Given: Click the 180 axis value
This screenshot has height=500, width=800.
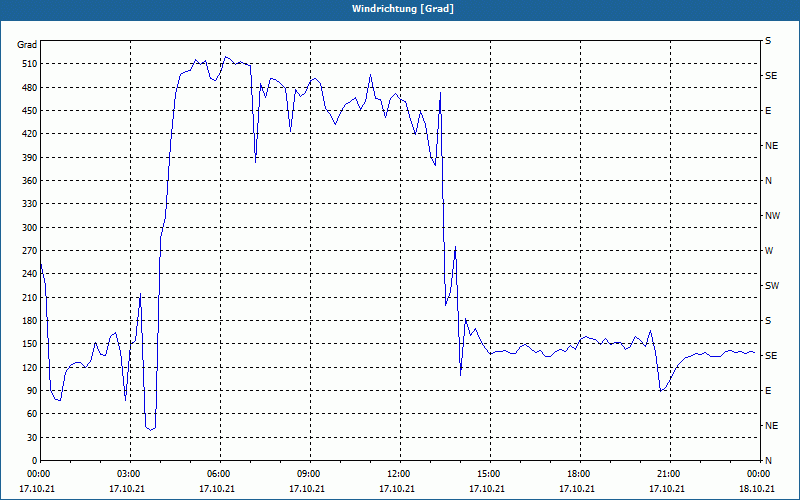Looking at the screenshot, I should click(30, 321).
